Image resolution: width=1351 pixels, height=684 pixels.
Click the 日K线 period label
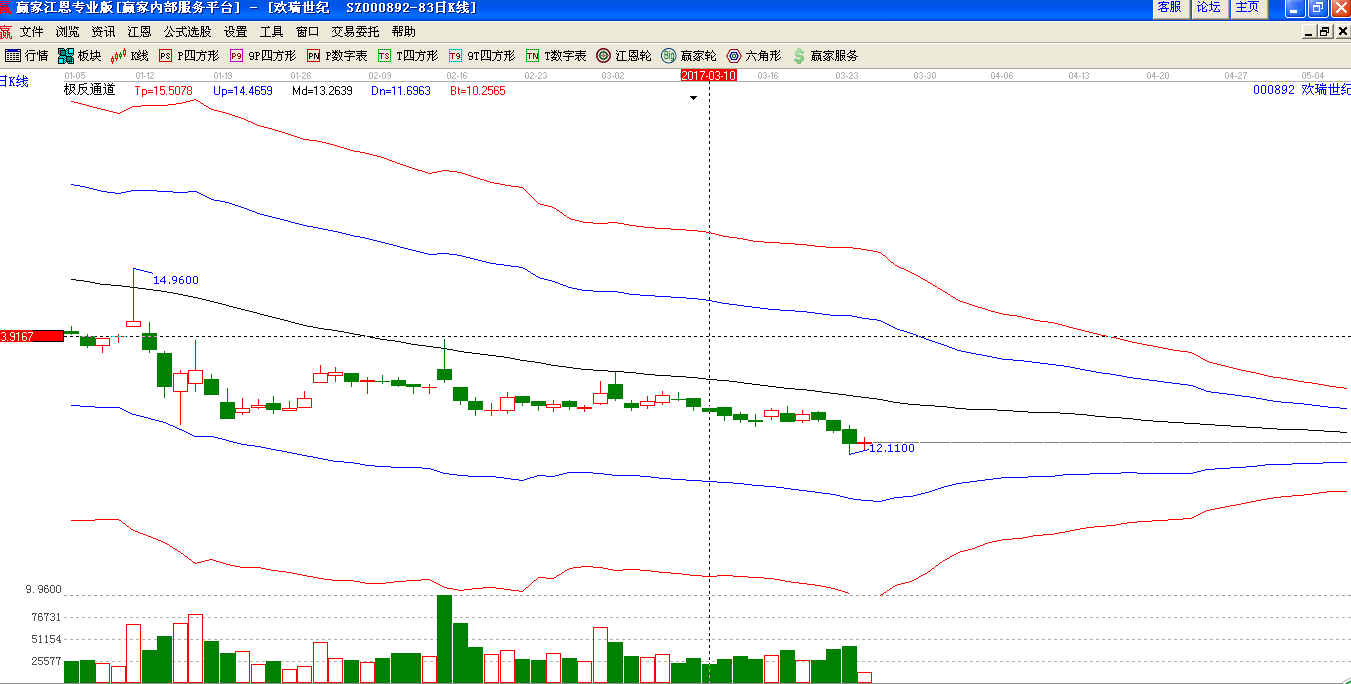click(x=14, y=82)
